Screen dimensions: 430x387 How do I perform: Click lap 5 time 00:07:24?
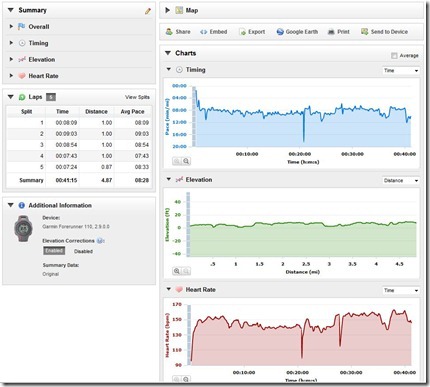[x=66, y=167]
